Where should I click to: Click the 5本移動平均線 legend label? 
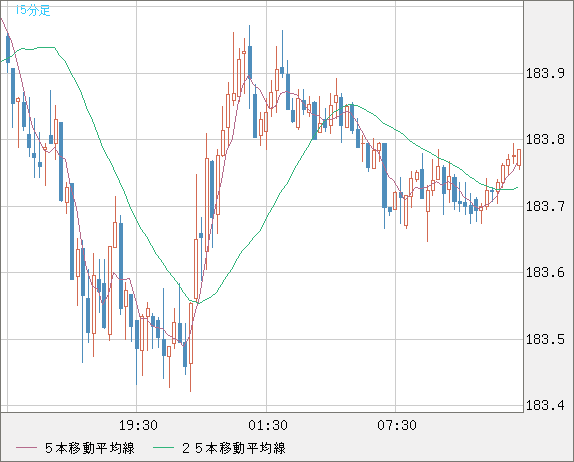[x=90, y=448]
